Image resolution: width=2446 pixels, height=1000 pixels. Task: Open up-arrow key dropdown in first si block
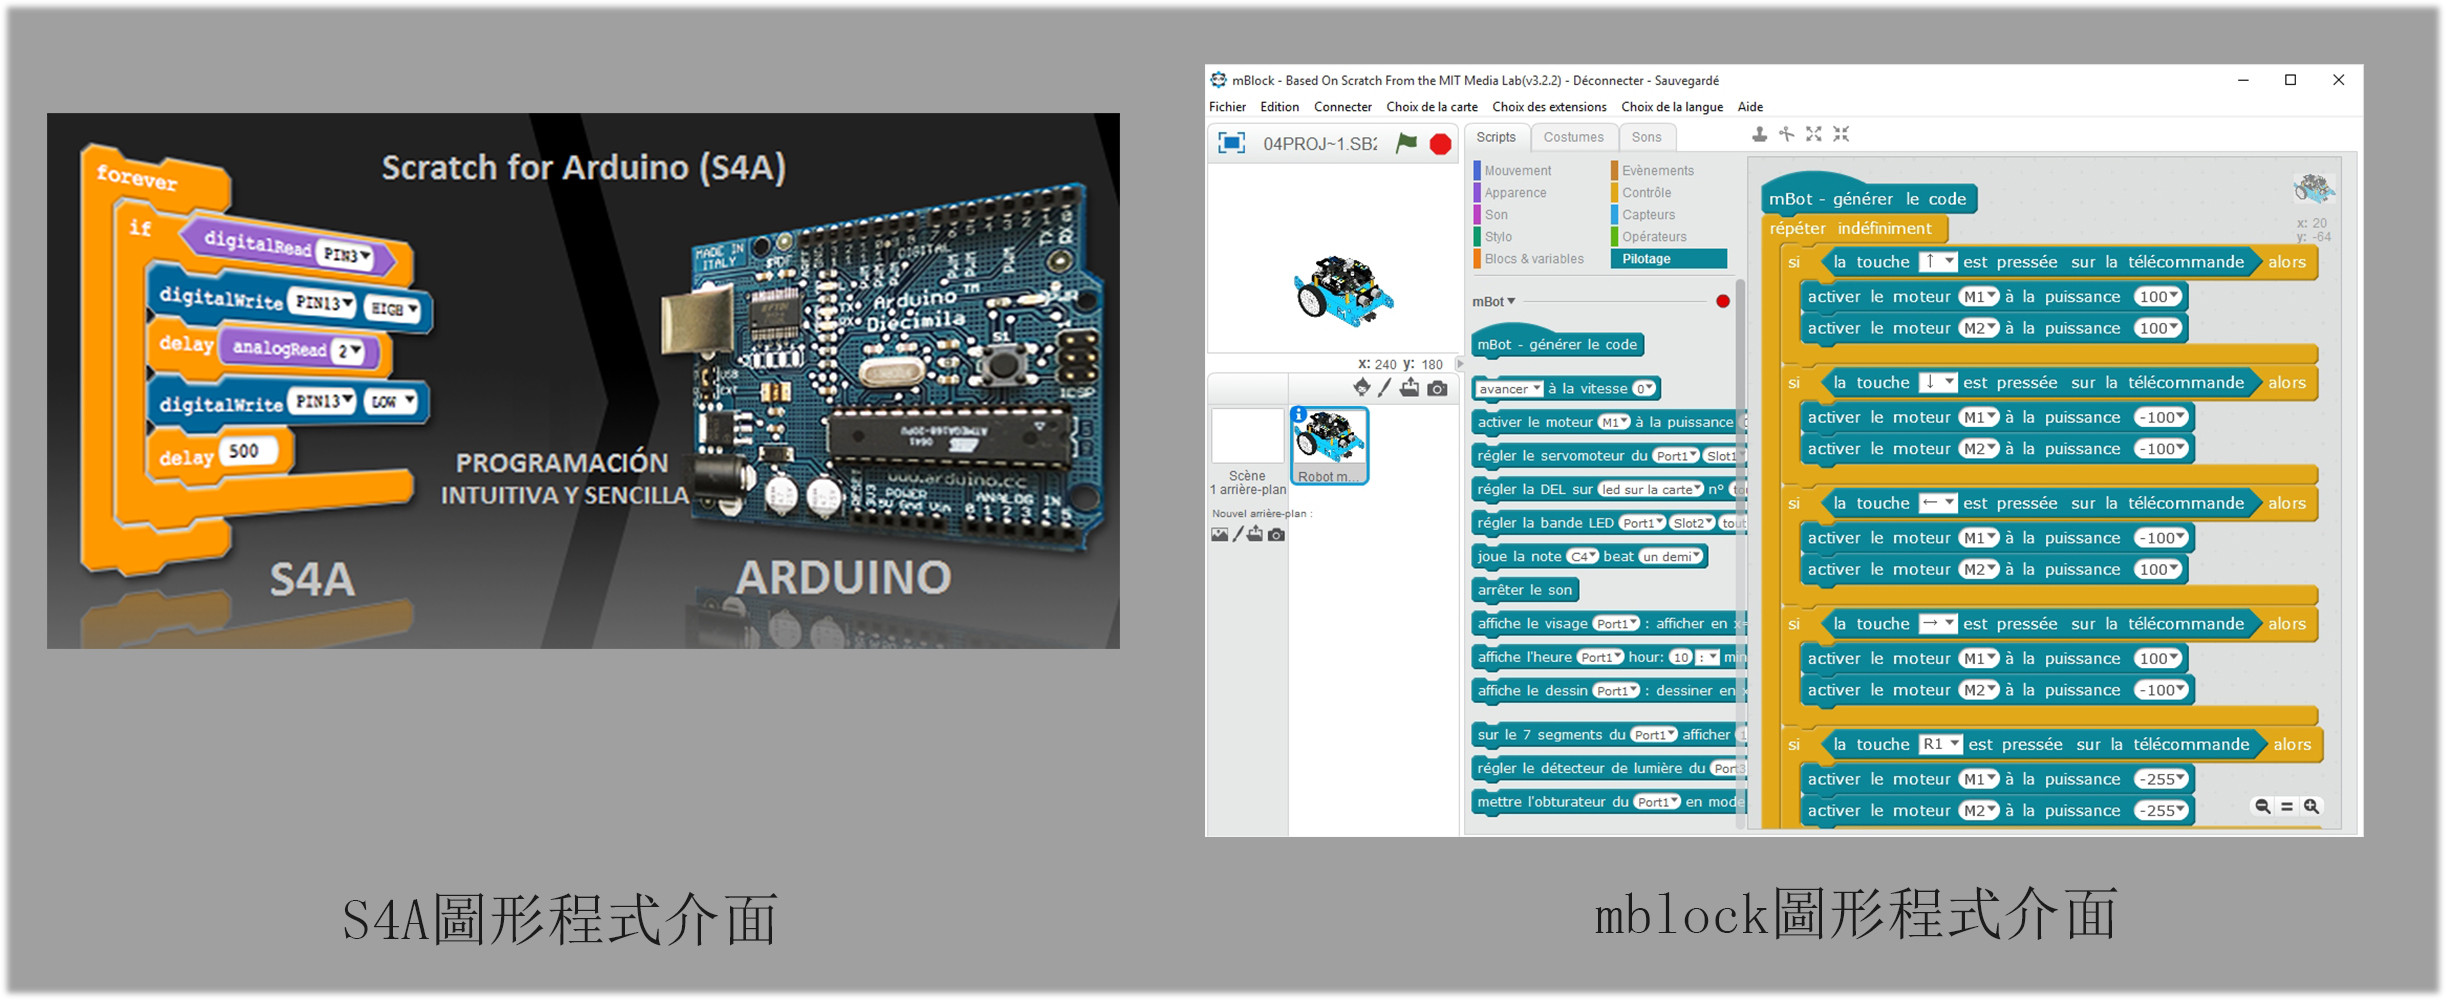tap(1937, 262)
